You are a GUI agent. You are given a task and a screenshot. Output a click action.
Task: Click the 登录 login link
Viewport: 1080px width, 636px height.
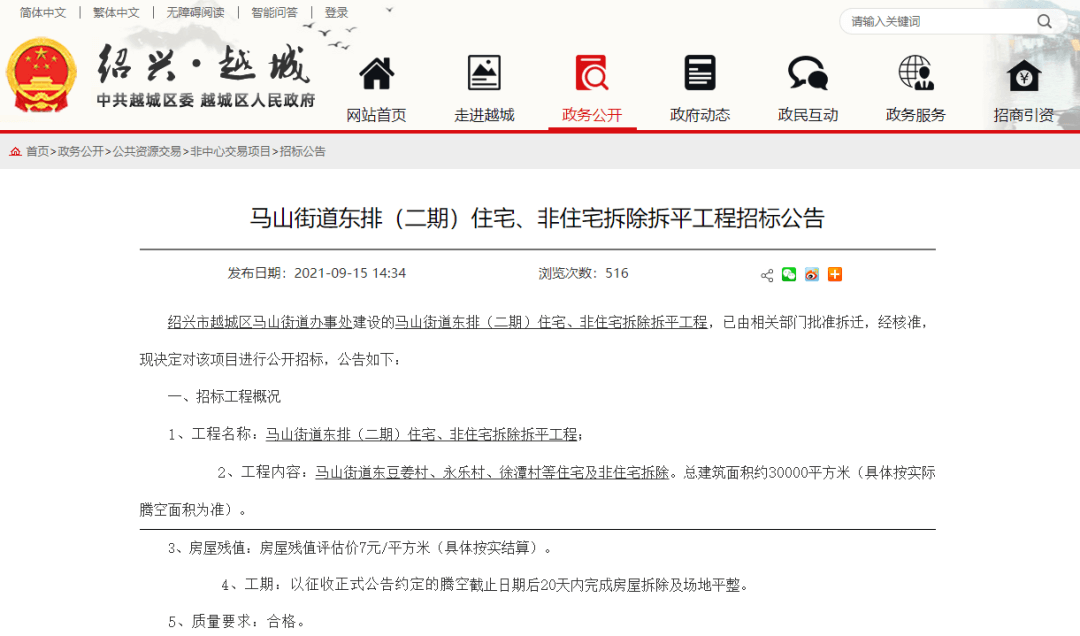[335, 13]
